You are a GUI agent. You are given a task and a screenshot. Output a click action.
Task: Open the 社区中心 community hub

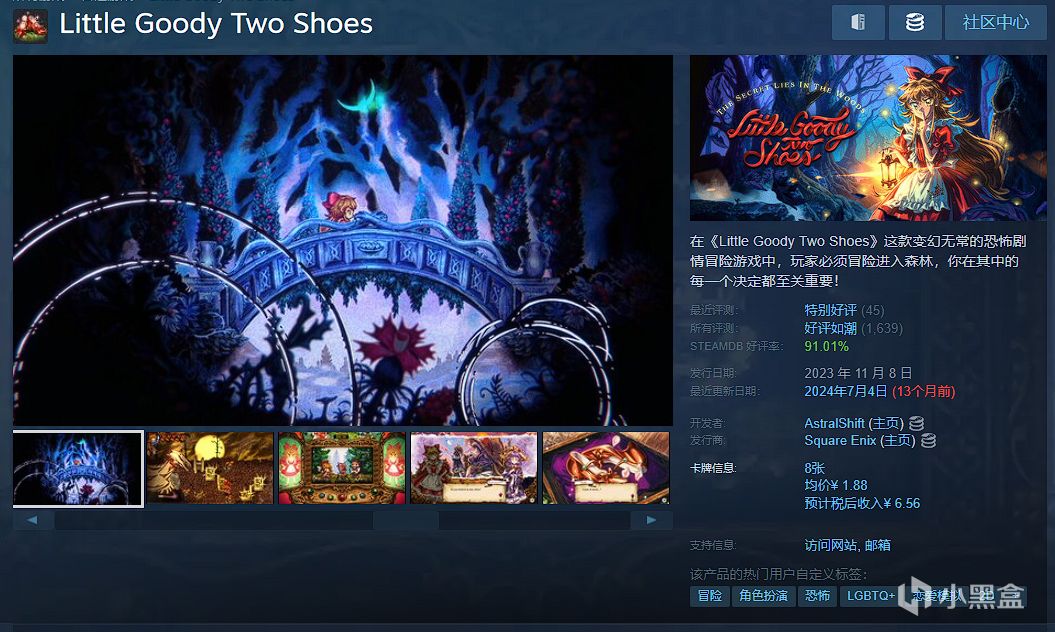coord(995,22)
